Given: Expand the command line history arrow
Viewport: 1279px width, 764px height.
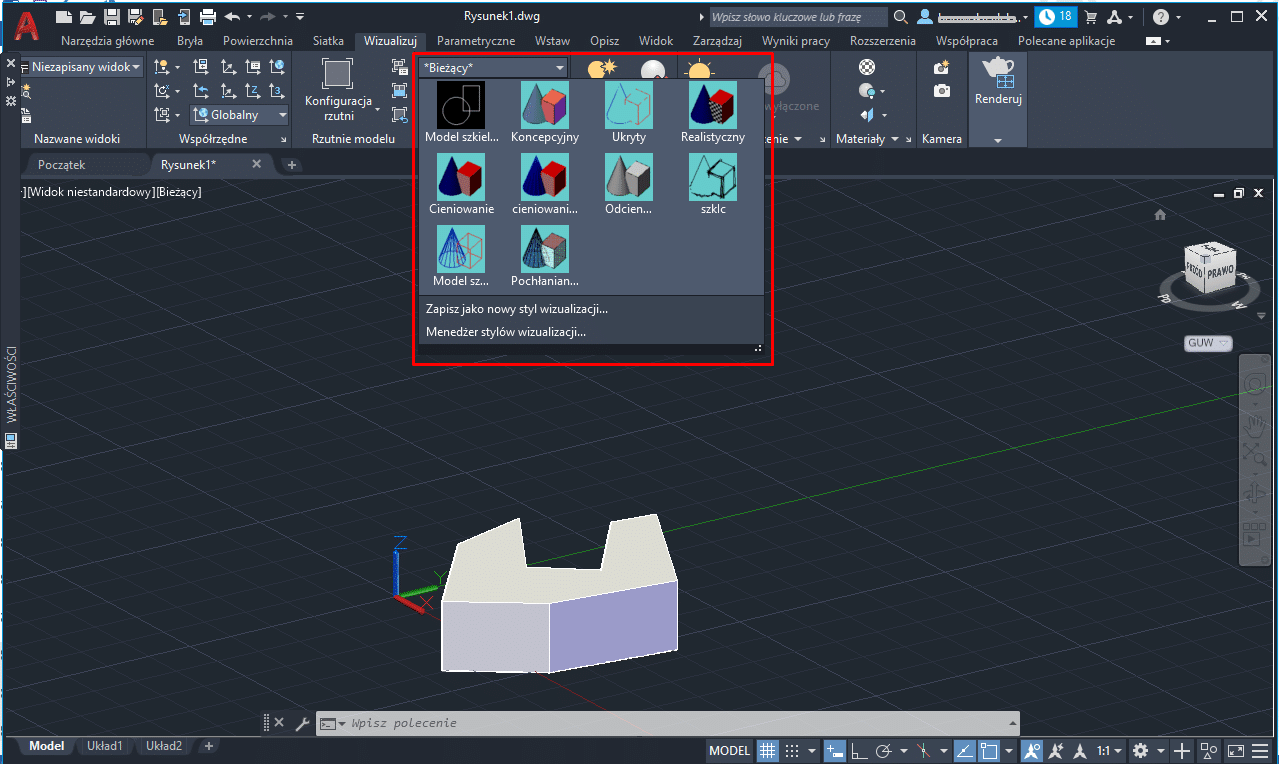Looking at the screenshot, I should click(1013, 723).
